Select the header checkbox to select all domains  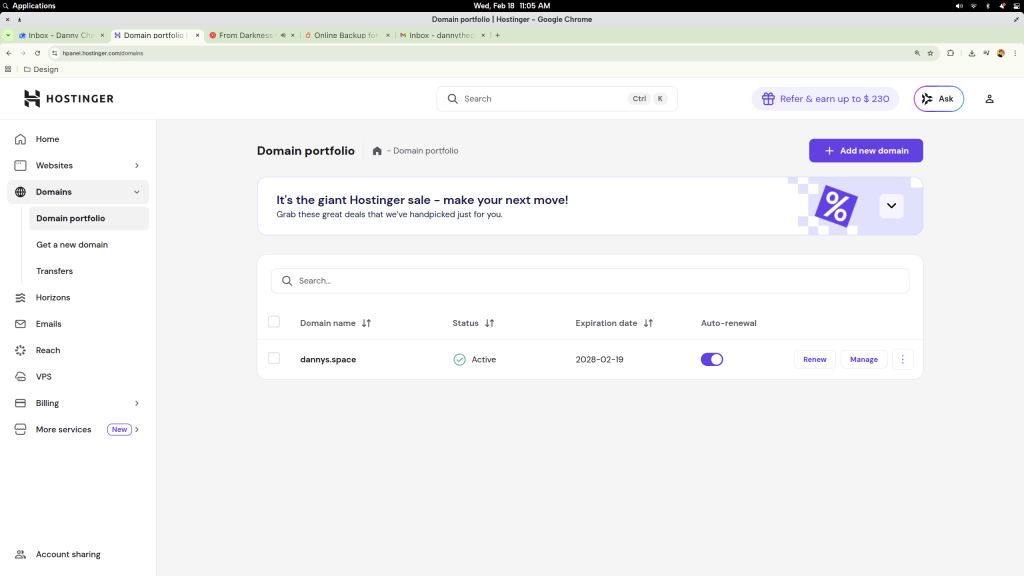274,322
